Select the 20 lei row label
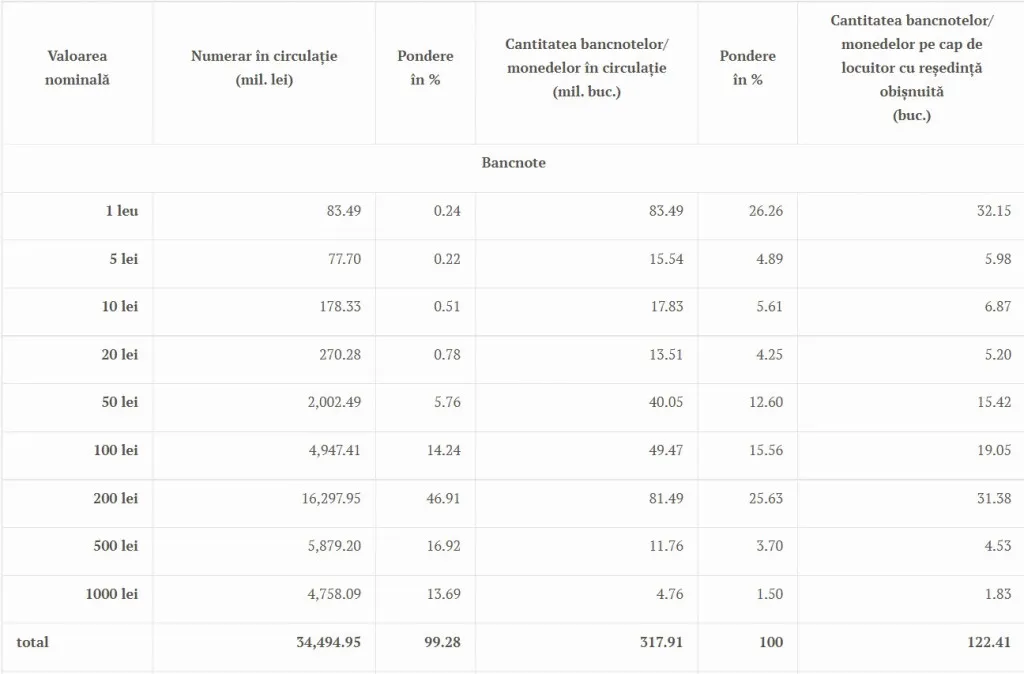This screenshot has height=674, width=1024. pyautogui.click(x=120, y=355)
